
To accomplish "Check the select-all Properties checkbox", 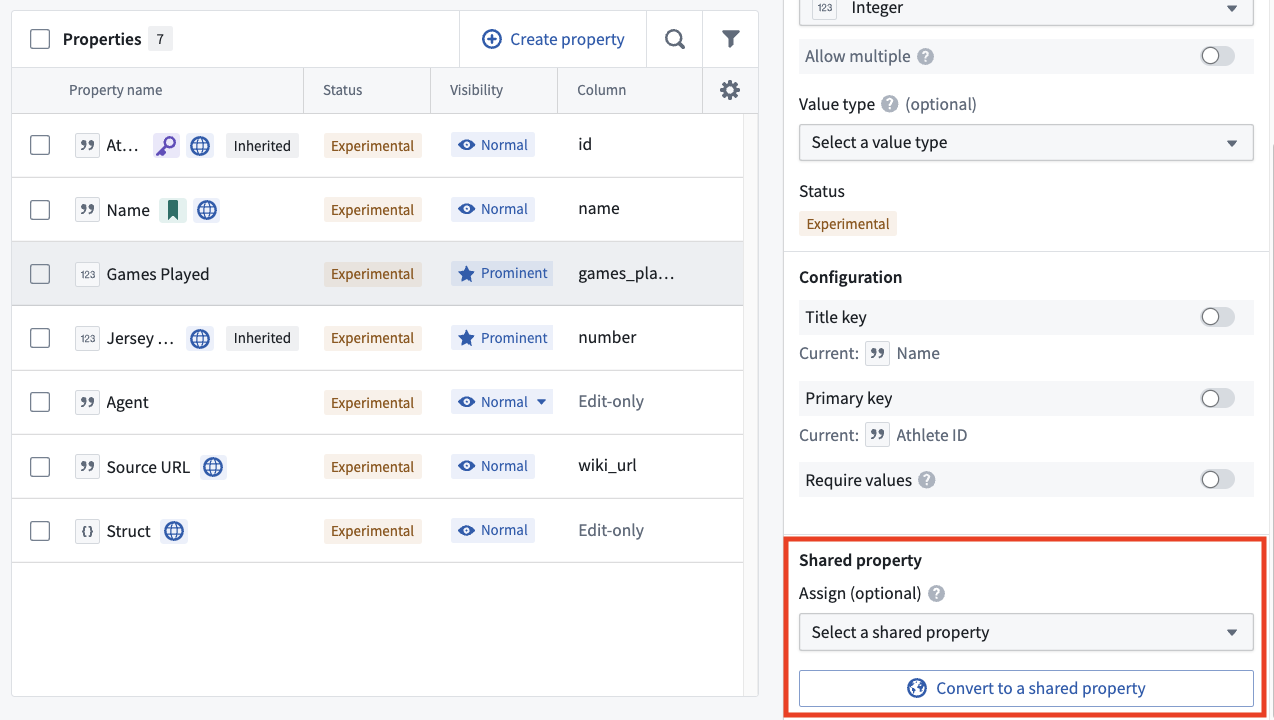I will 40,39.
